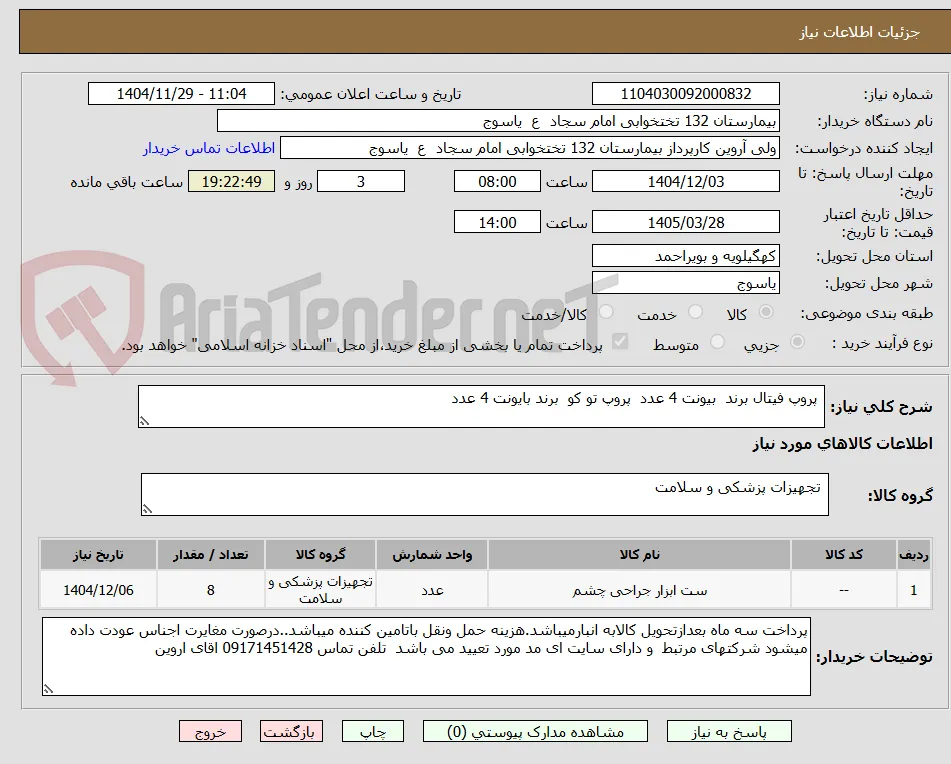Click the پاسخ به نیاز button
The height and width of the screenshot is (764, 951).
click(x=729, y=731)
